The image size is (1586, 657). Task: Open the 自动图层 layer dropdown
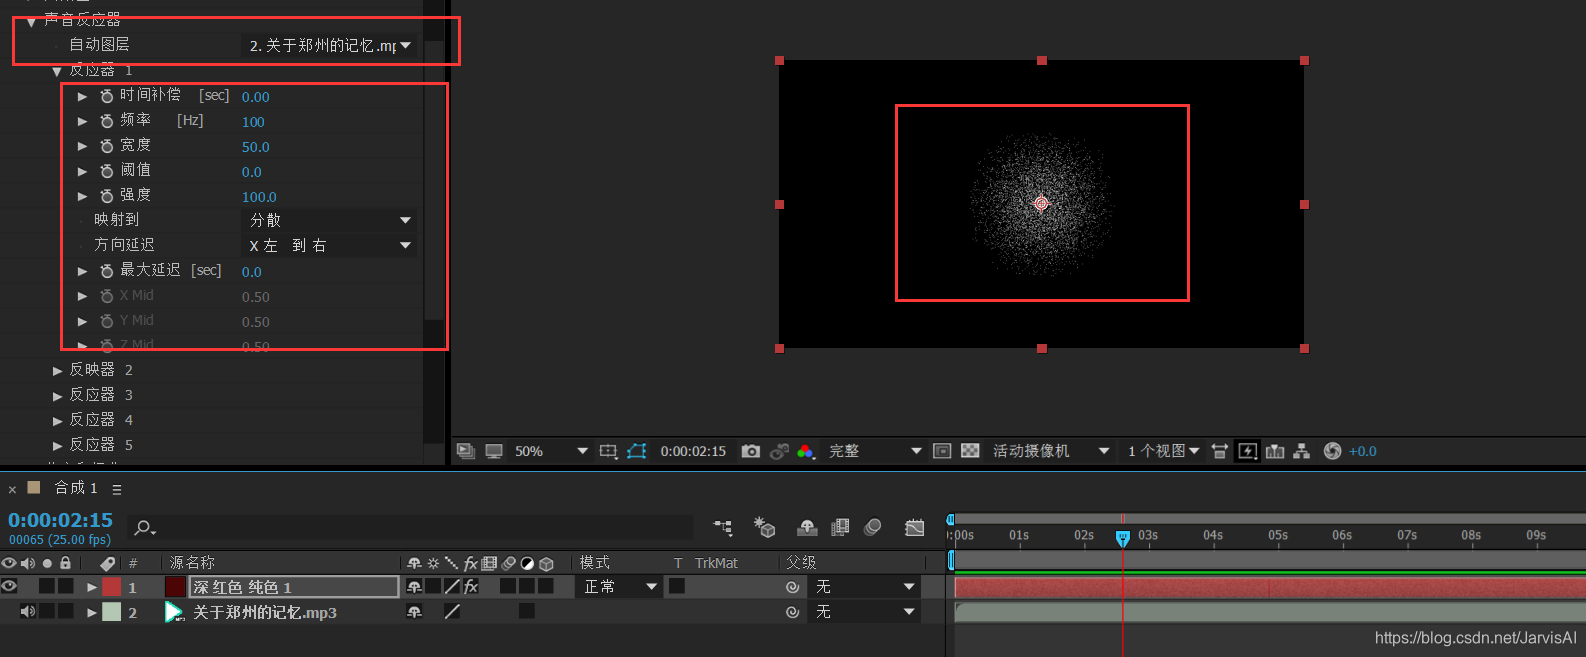[330, 45]
